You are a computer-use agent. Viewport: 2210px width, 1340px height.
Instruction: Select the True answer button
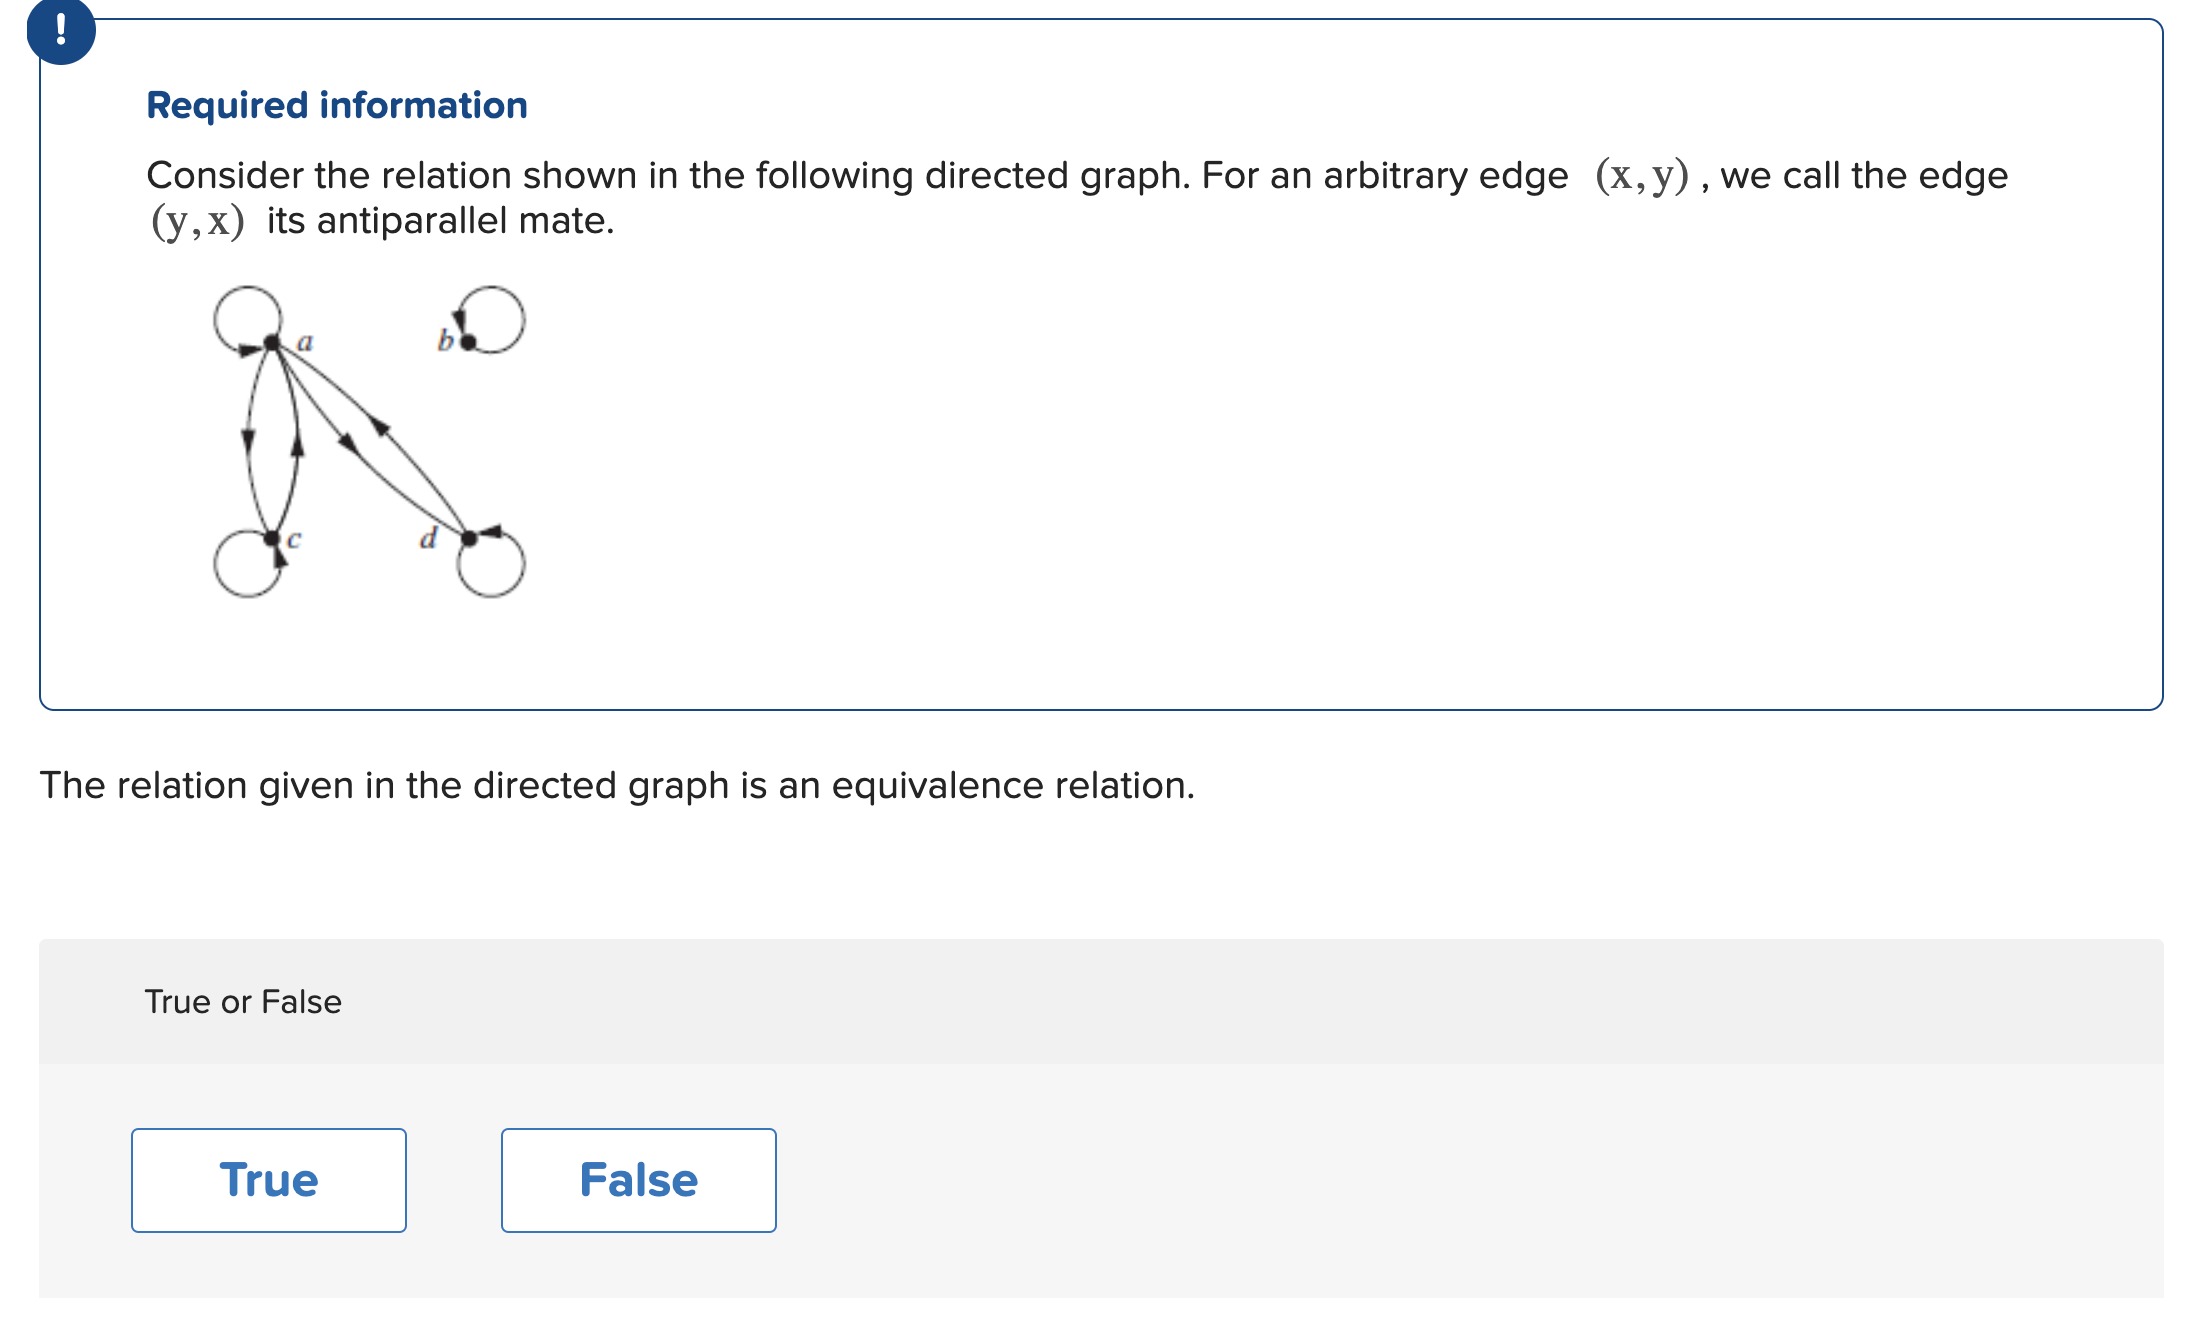click(x=269, y=1180)
